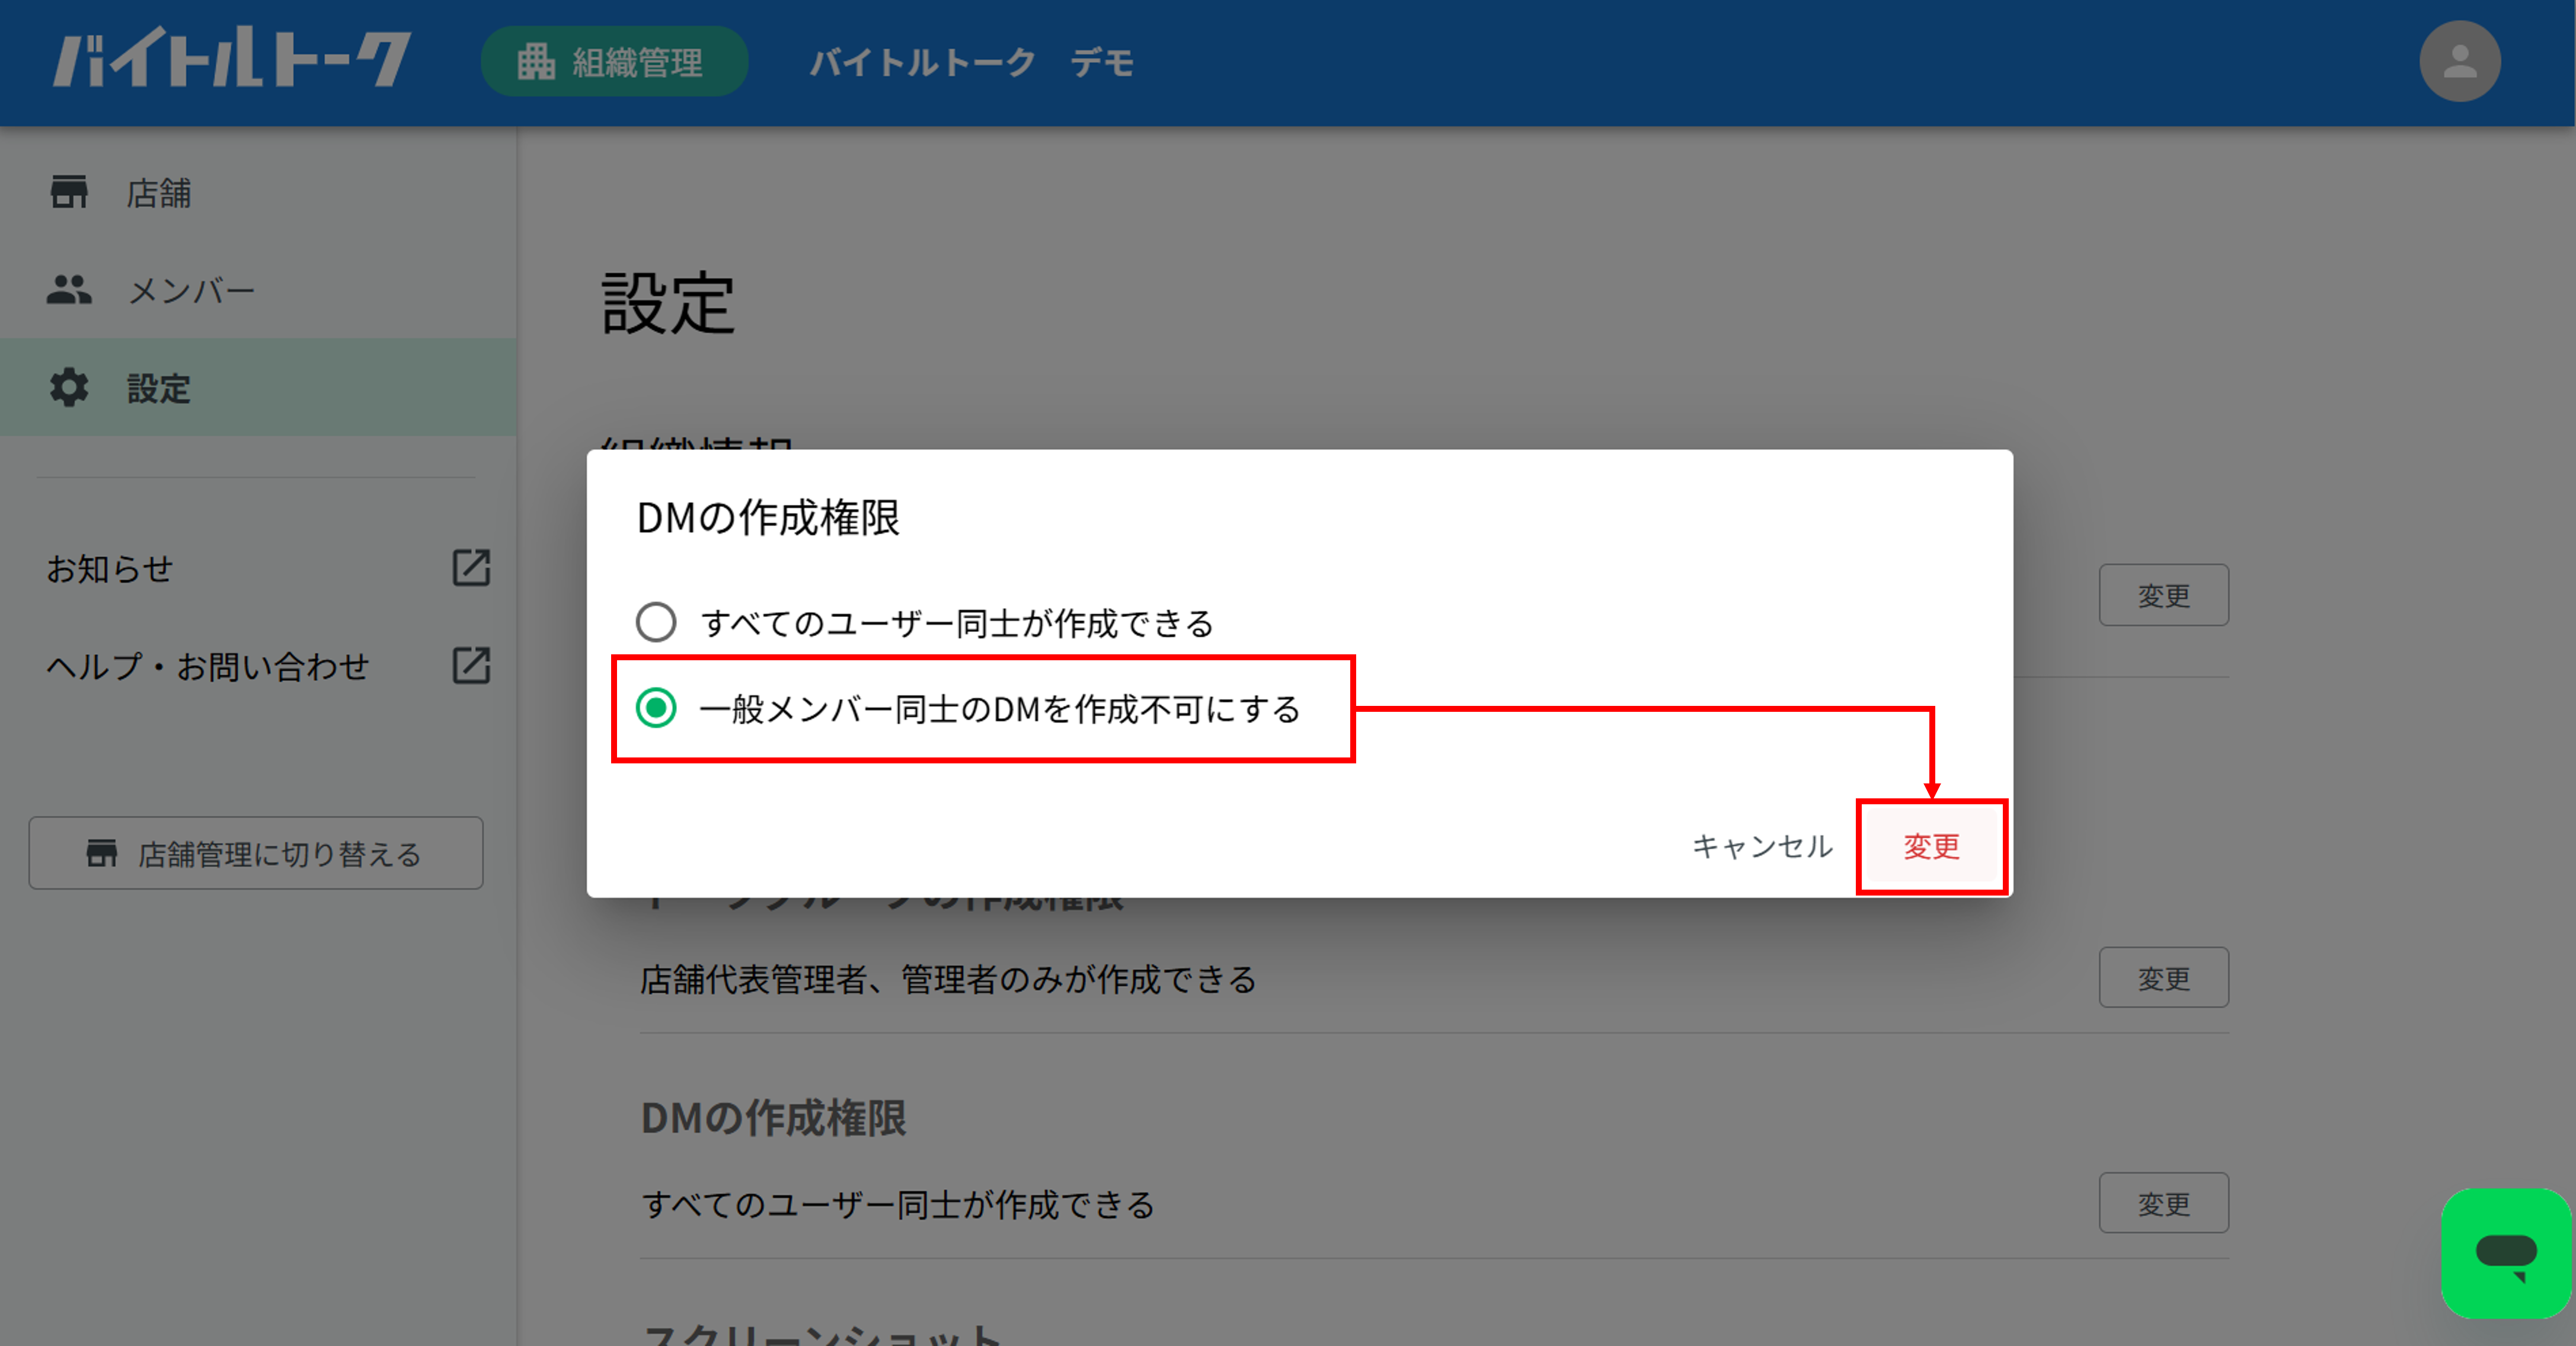Click 店舗管理に切り替える button
Image resolution: width=2576 pixels, height=1346 pixels.
256,853
